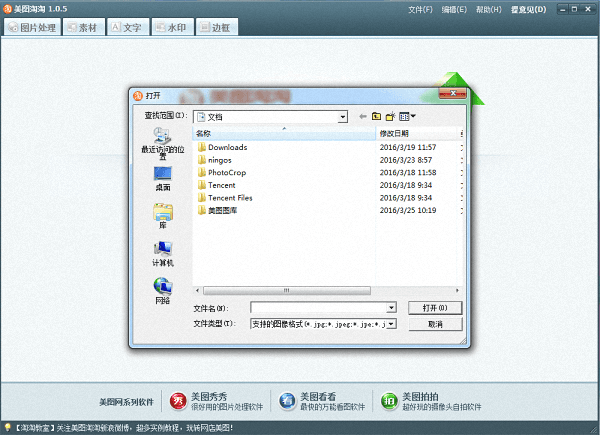Open the 美图看看 software link
600x435 pixels.
coord(321,401)
